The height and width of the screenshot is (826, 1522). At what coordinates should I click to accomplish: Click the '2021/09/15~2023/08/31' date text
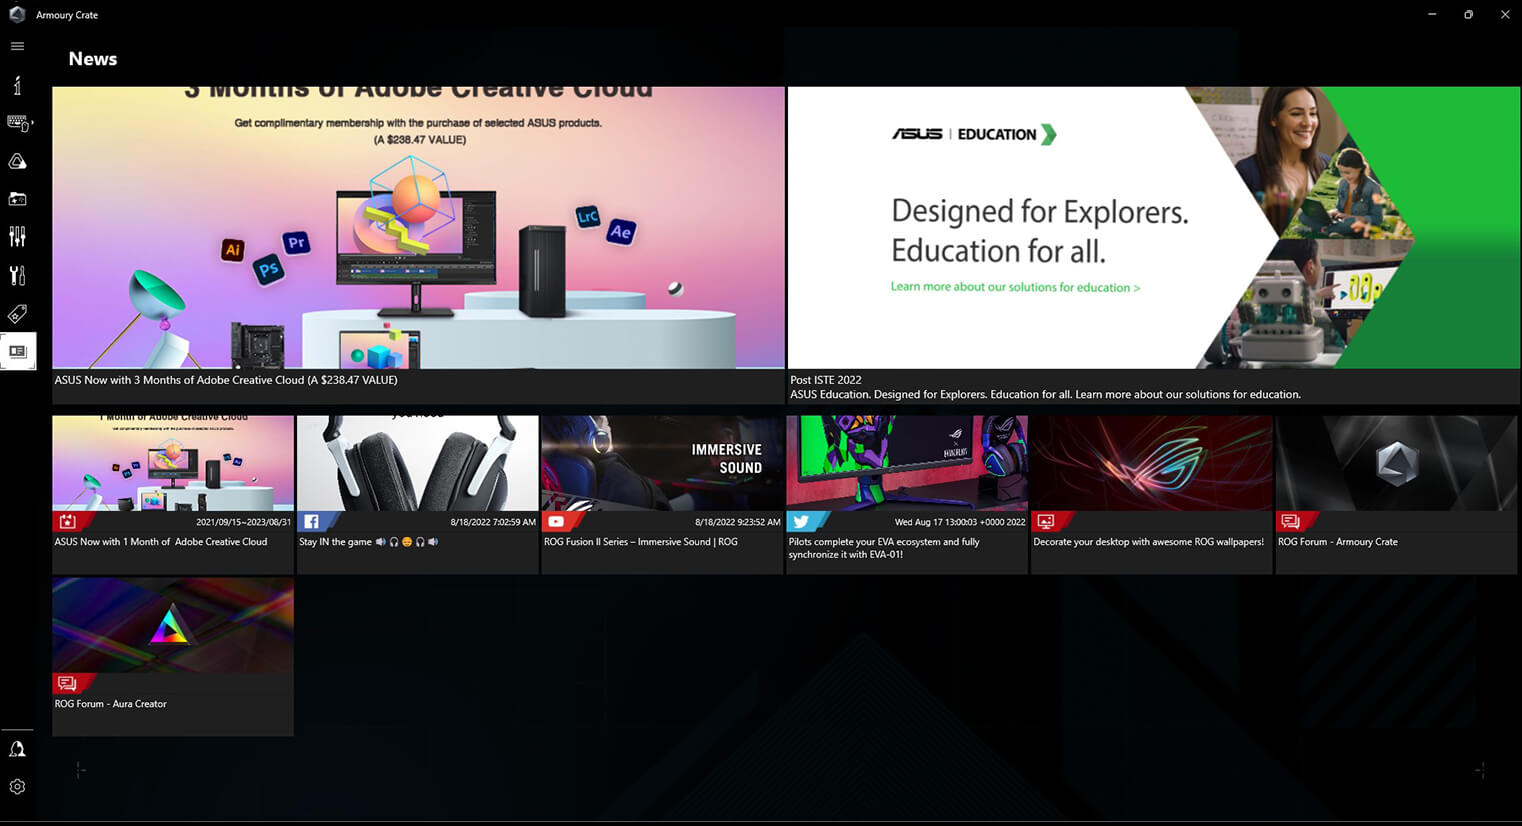[243, 522]
